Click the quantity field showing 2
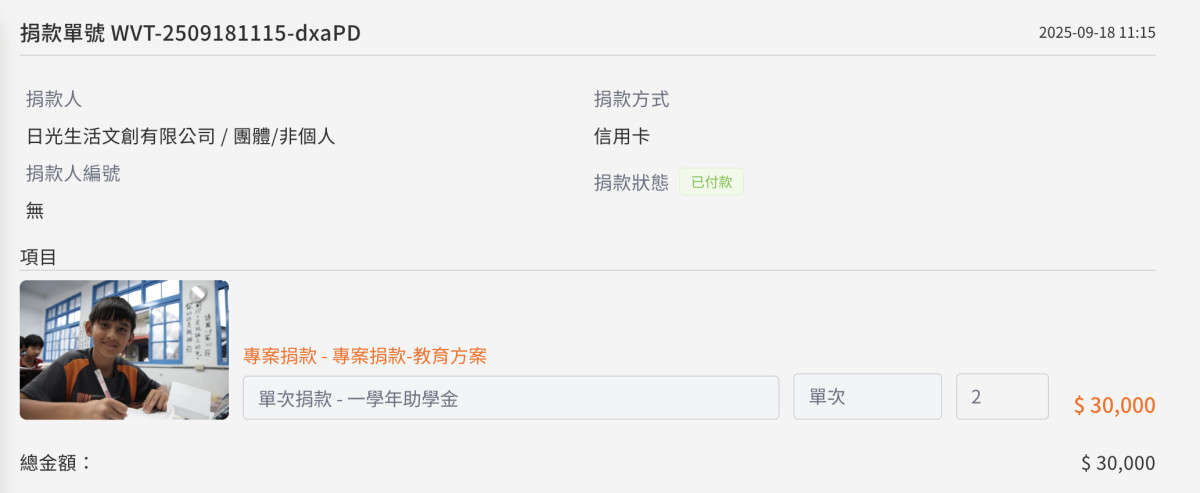 click(x=1001, y=397)
